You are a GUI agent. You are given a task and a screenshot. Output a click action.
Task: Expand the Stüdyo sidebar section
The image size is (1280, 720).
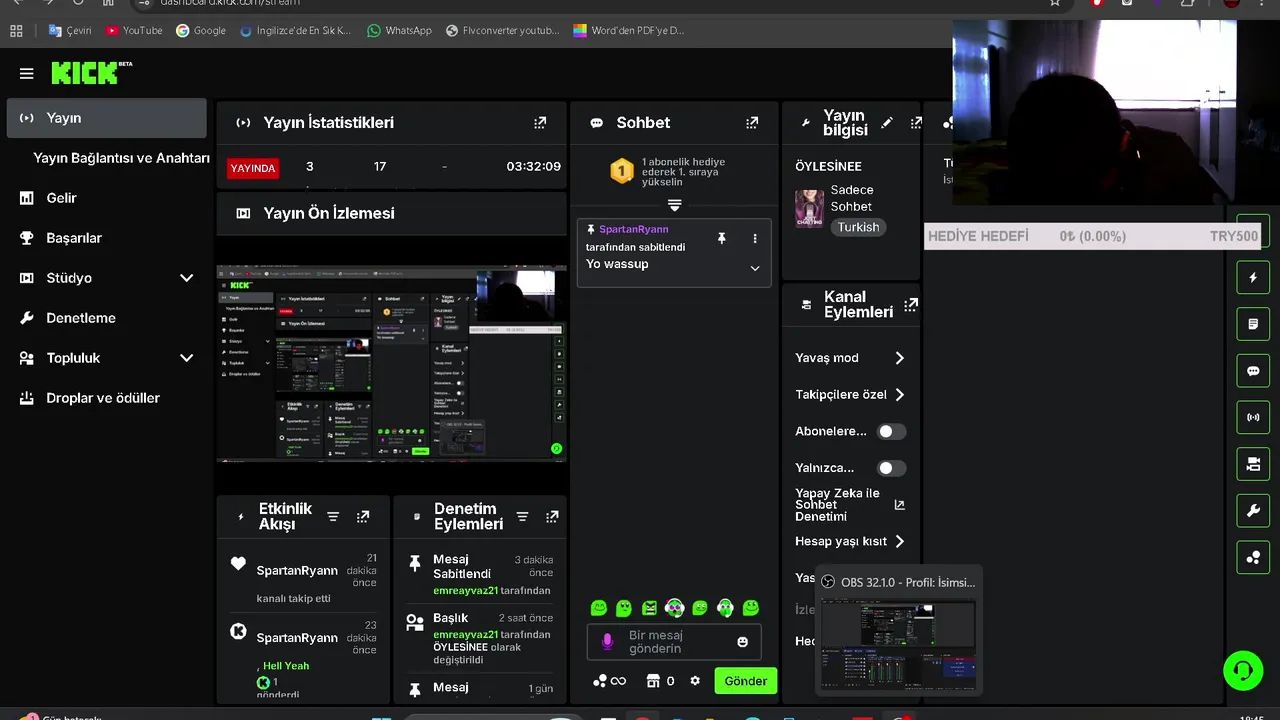pyautogui.click(x=186, y=278)
